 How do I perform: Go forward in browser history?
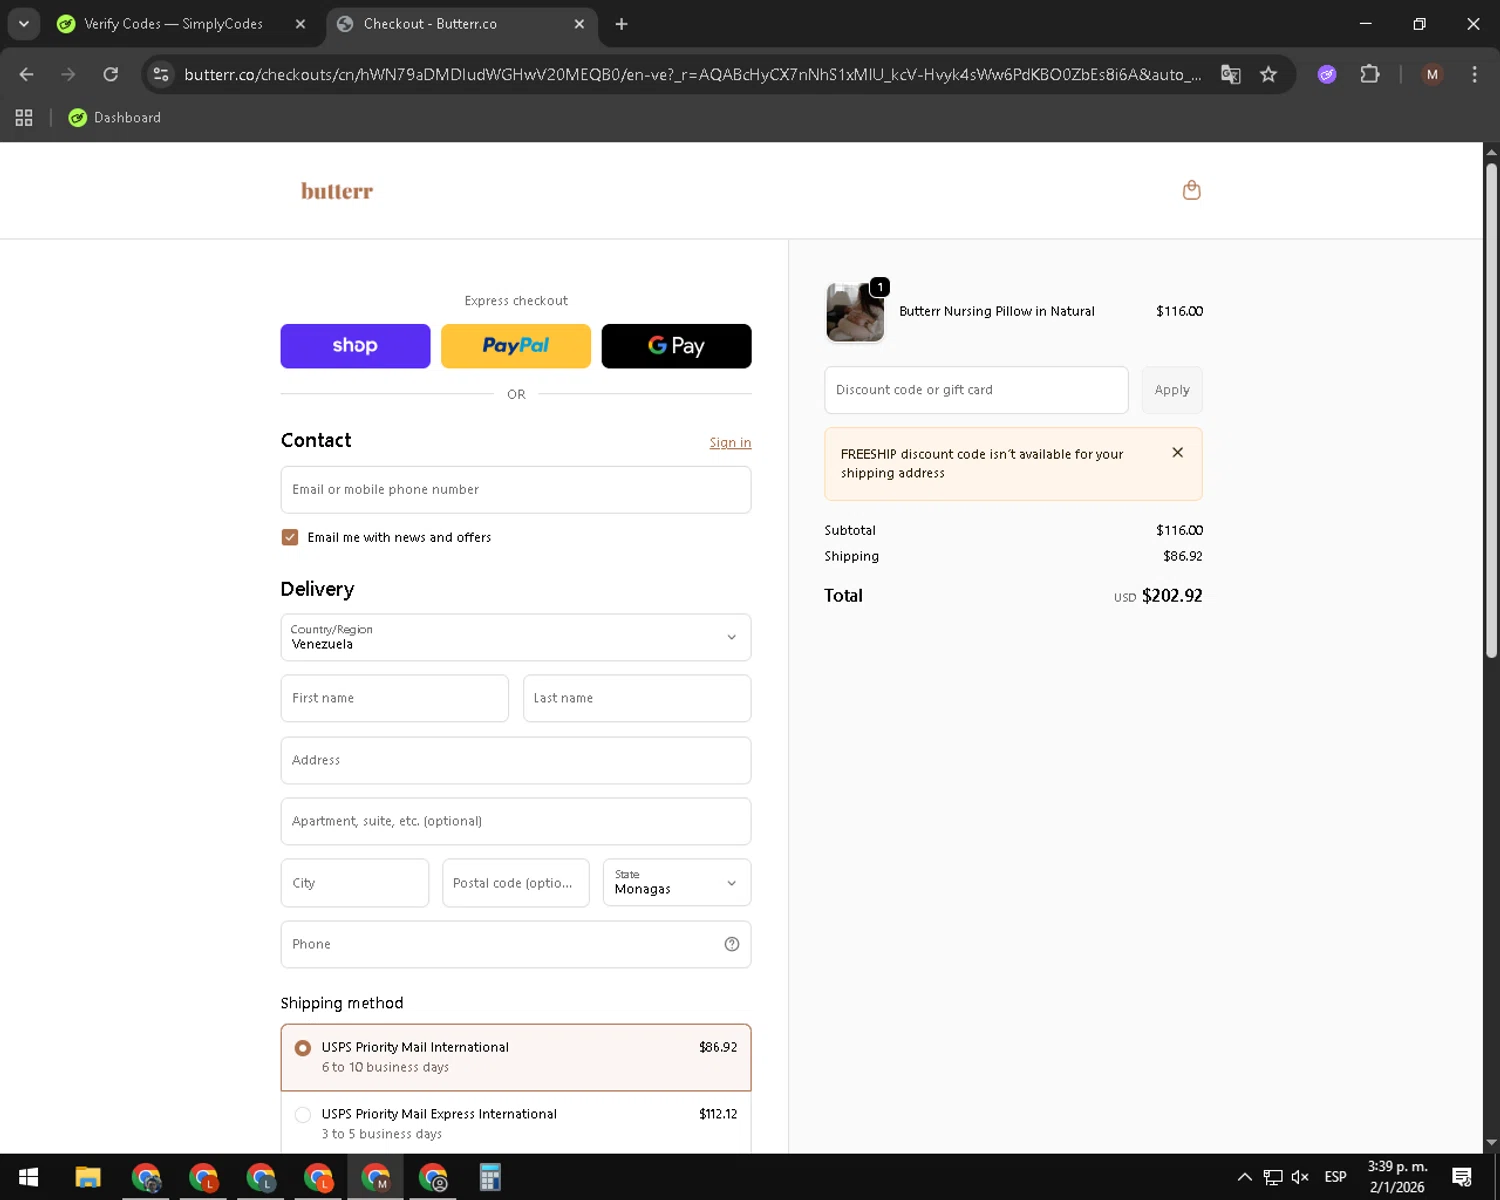coord(68,74)
